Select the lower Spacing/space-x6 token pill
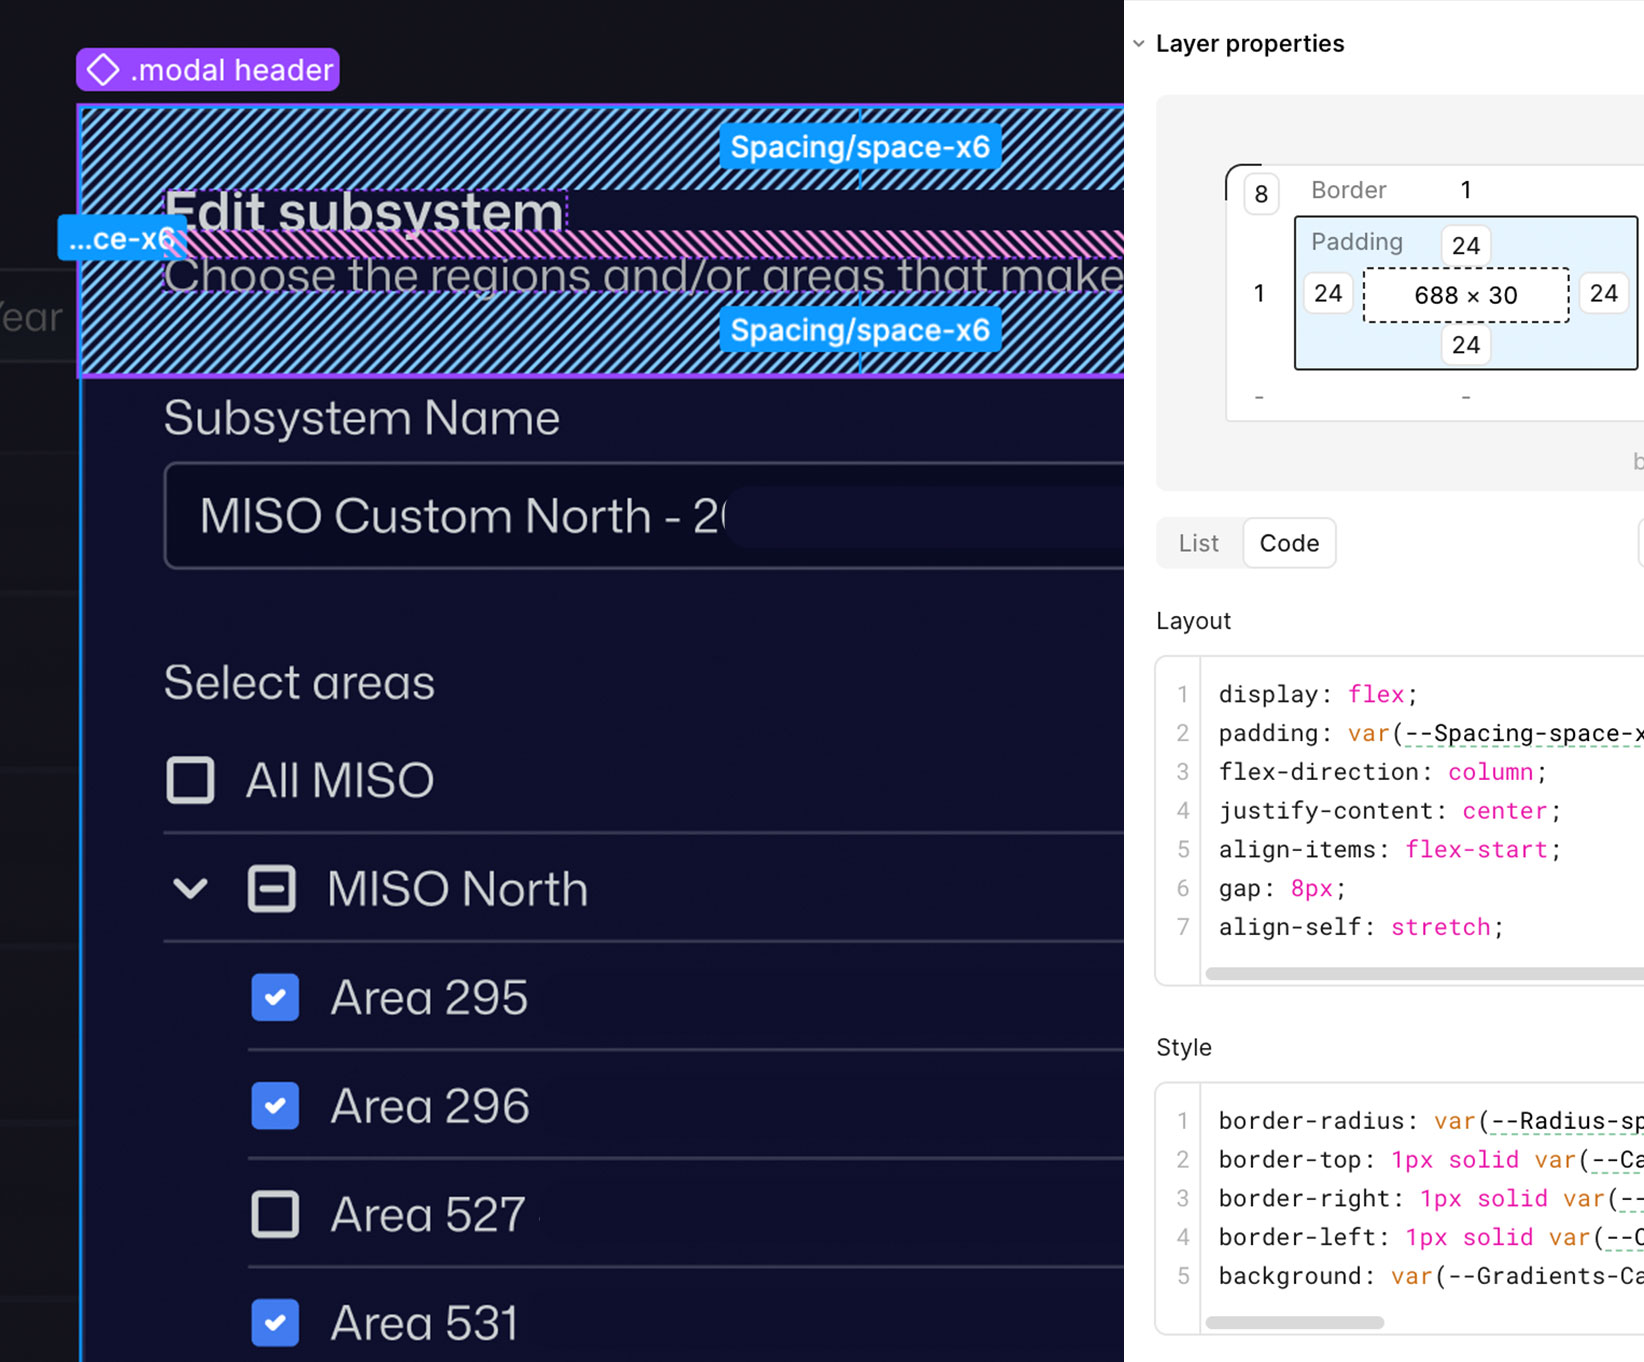The image size is (1644, 1362). coord(860,330)
